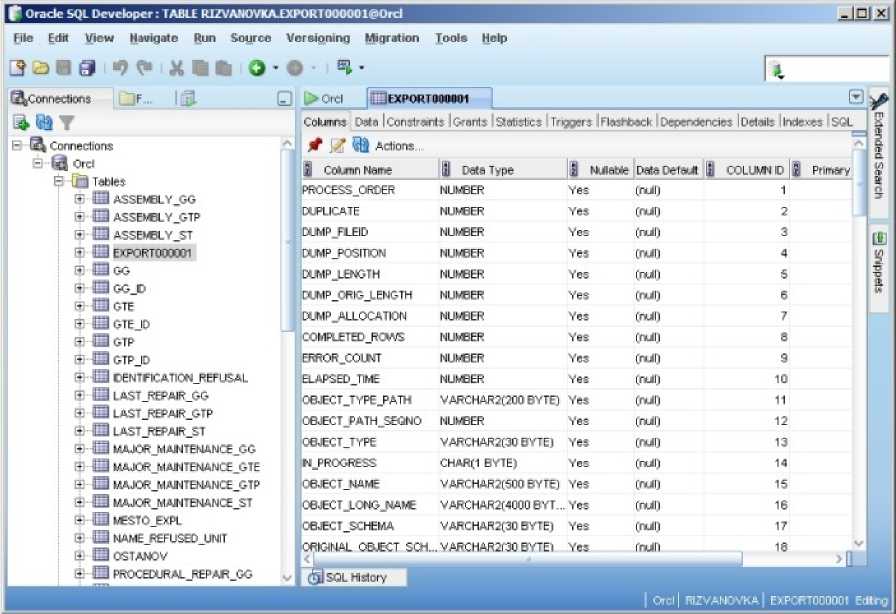Viewport: 896px width, 614px height.
Task: Click the search input field in toolbar
Action: (x=837, y=70)
